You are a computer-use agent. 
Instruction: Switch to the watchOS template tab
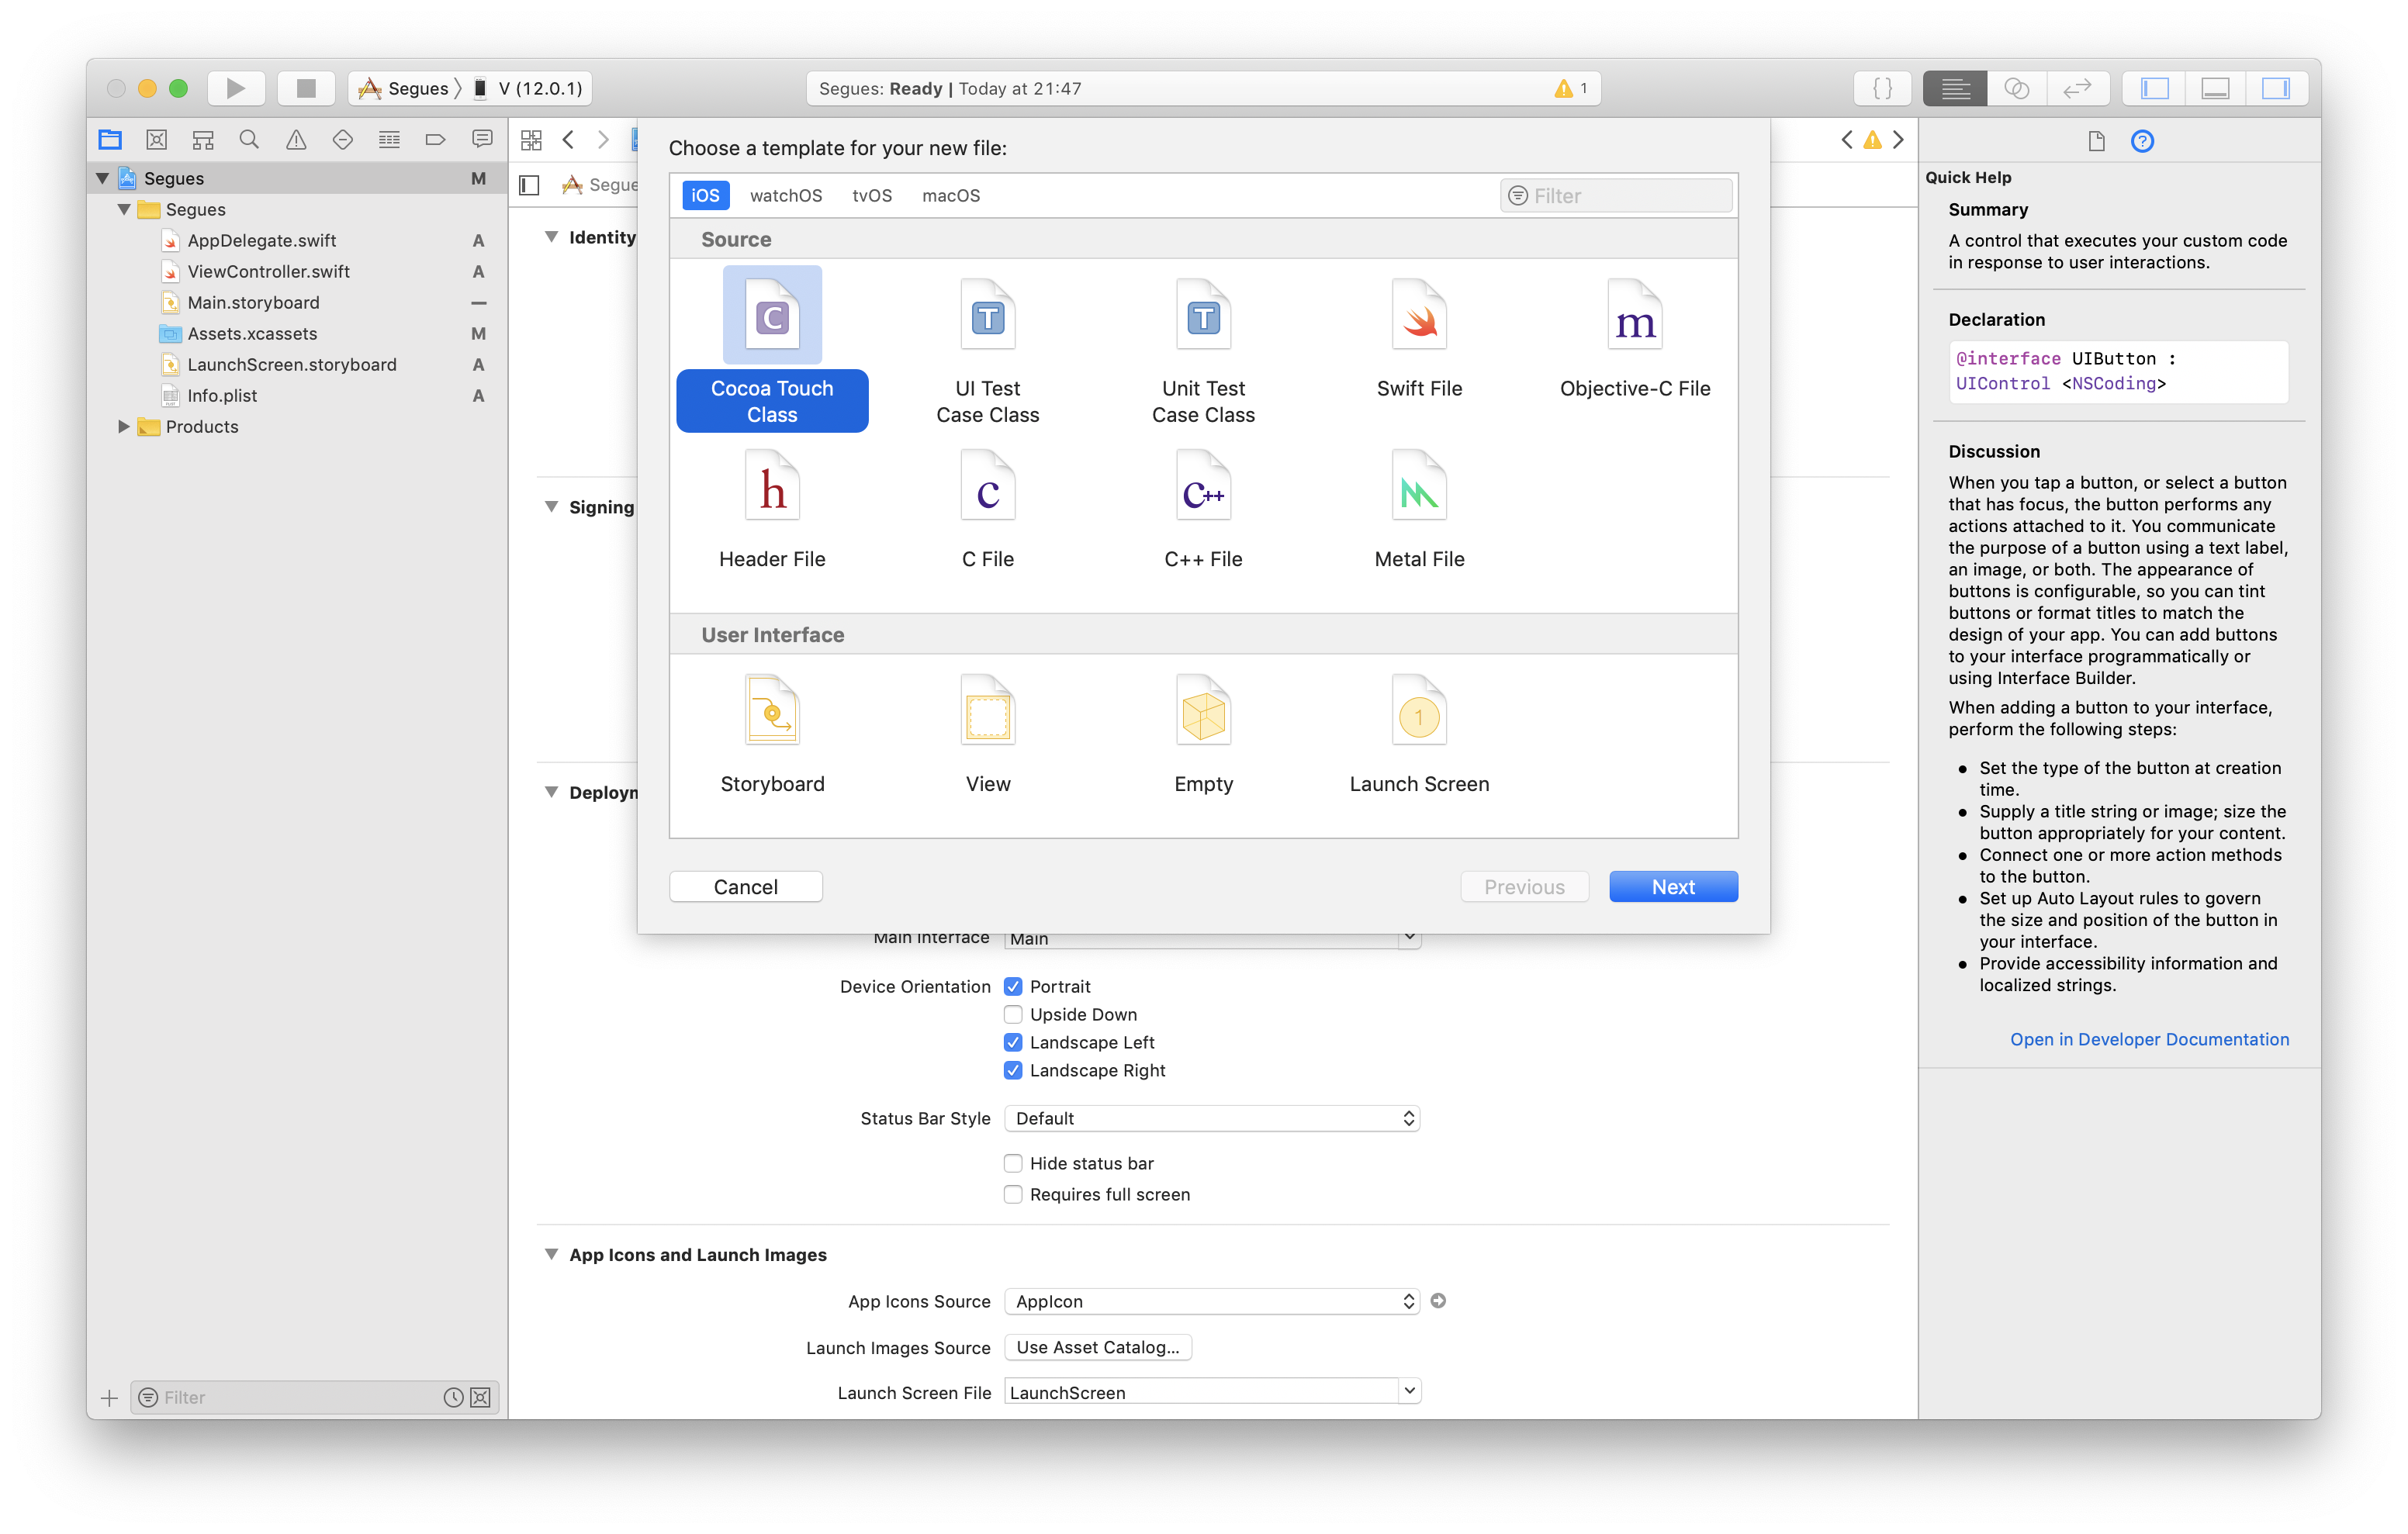(x=785, y=195)
